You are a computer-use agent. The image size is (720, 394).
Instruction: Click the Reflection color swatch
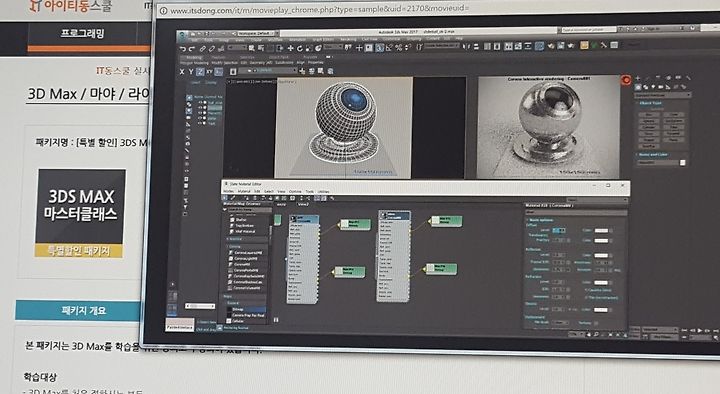click(601, 255)
